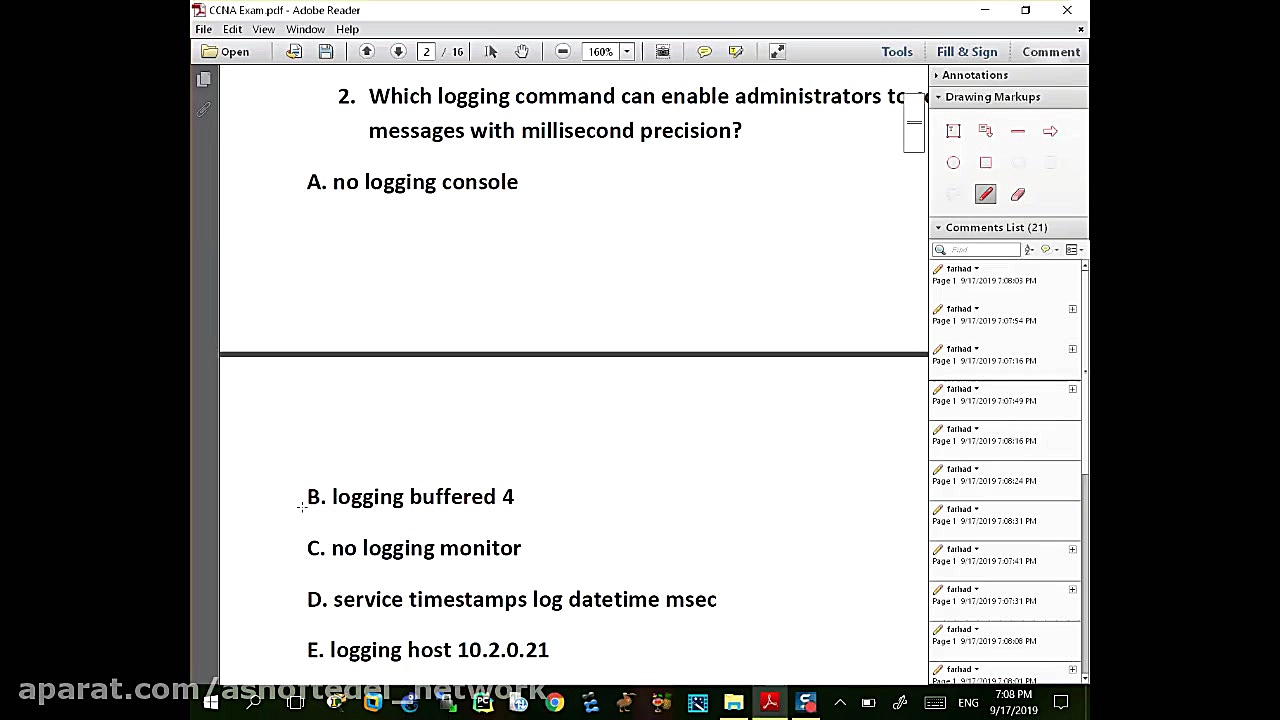Image resolution: width=1280 pixels, height=720 pixels.
Task: Click the Find field in comments list
Action: (977, 250)
